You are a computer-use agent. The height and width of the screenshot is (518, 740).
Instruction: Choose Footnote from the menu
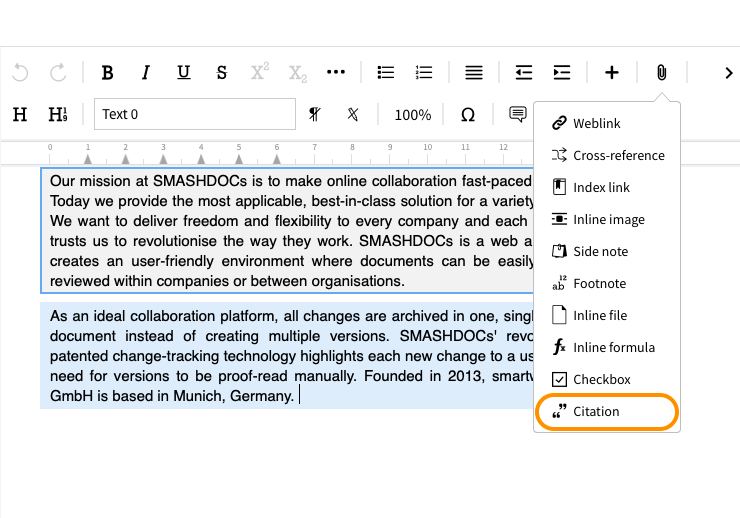pos(607,284)
